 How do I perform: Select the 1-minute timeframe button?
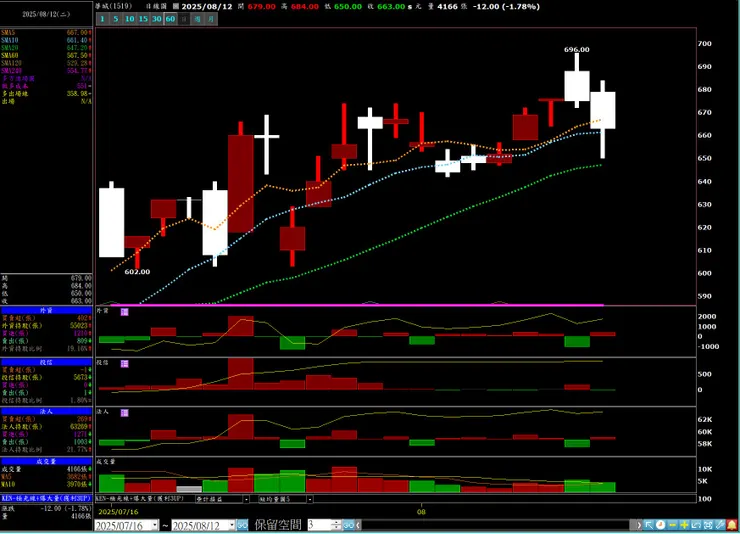click(x=102, y=19)
